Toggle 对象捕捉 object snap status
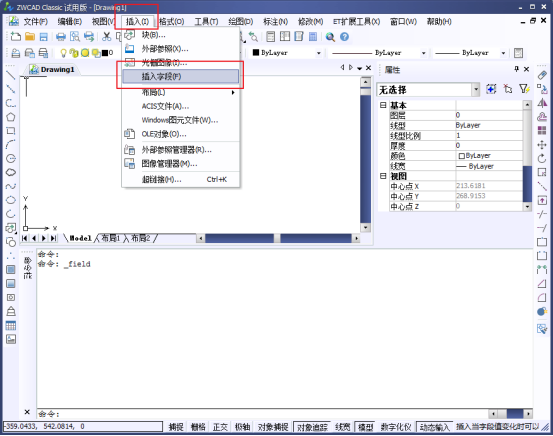 [273, 427]
